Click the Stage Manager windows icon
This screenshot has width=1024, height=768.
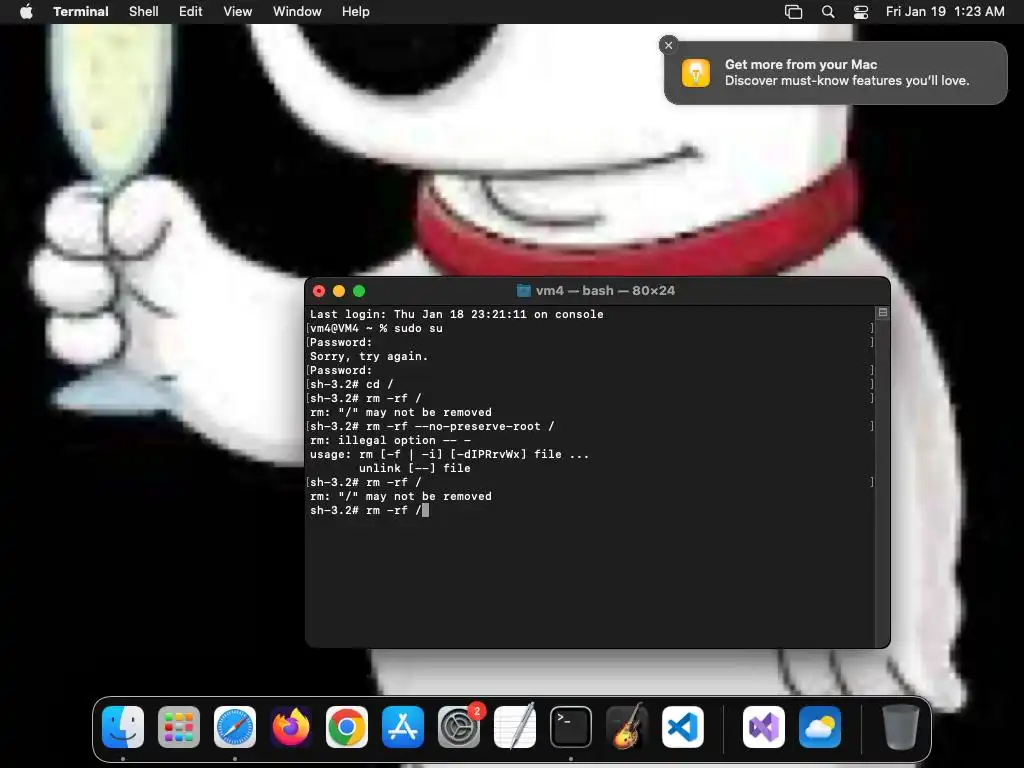click(x=793, y=12)
